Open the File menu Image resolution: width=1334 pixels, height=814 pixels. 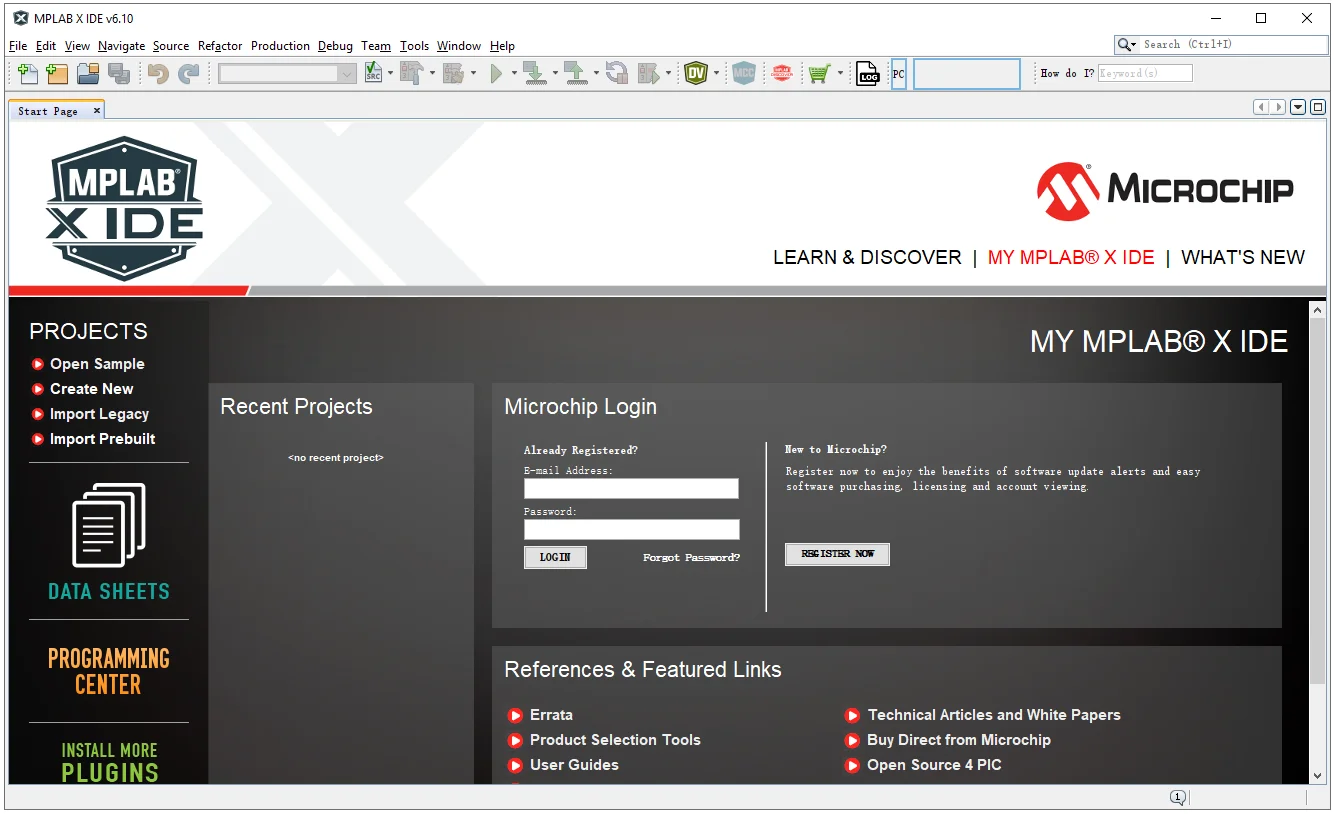point(18,46)
